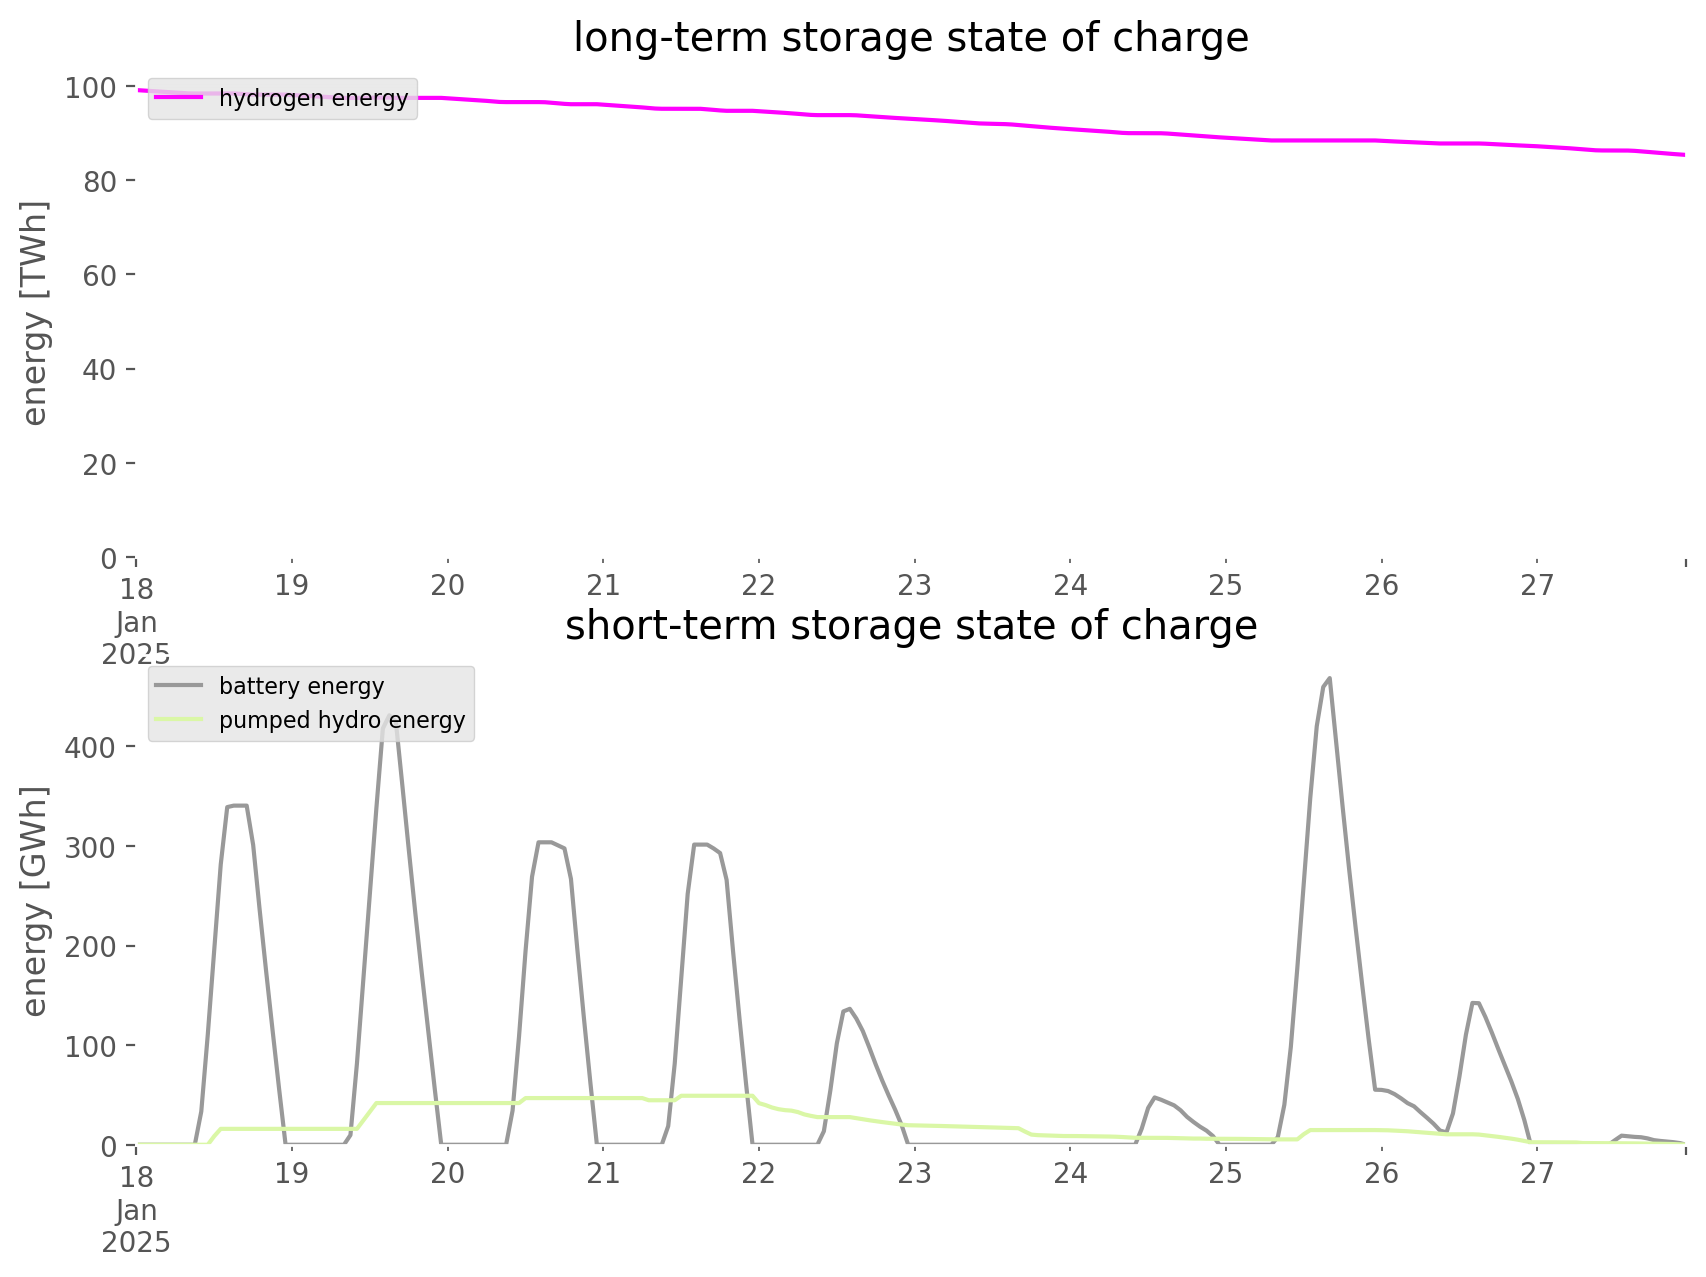Viewport: 1706px width, 1277px height.
Task: Click the 40 tick on the TWh axis
Action: pos(100,370)
